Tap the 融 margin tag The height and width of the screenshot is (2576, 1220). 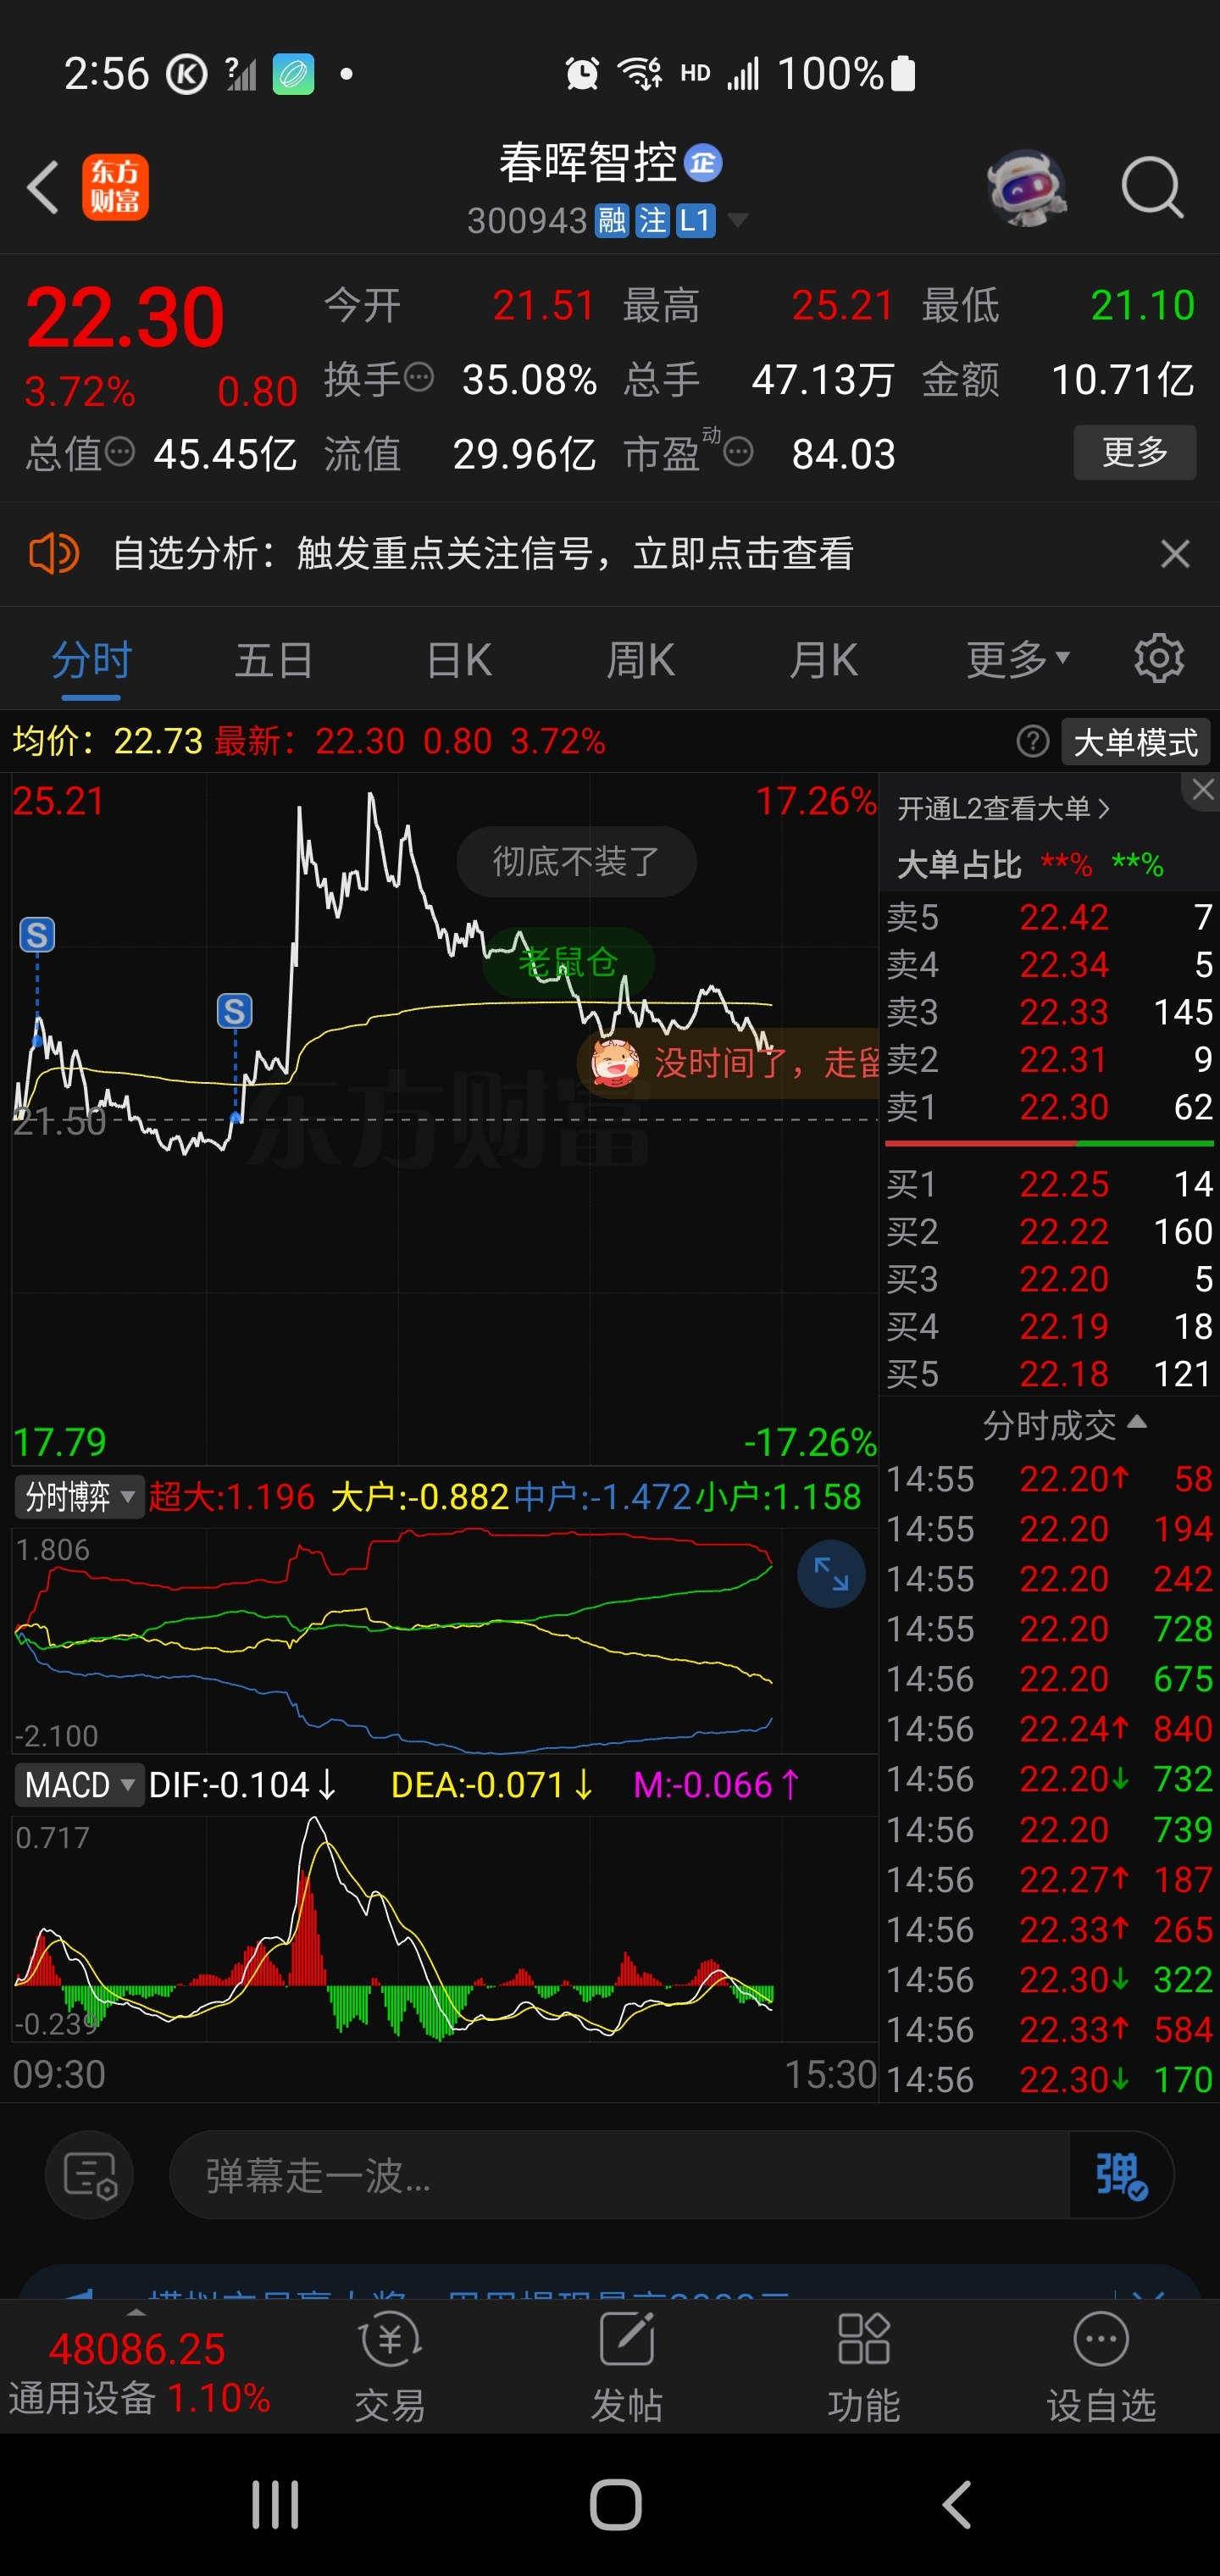coord(612,220)
